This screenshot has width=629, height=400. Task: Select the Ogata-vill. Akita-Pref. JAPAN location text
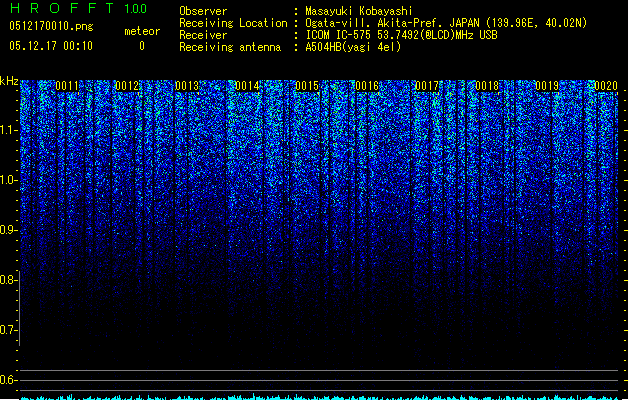pyautogui.click(x=446, y=23)
